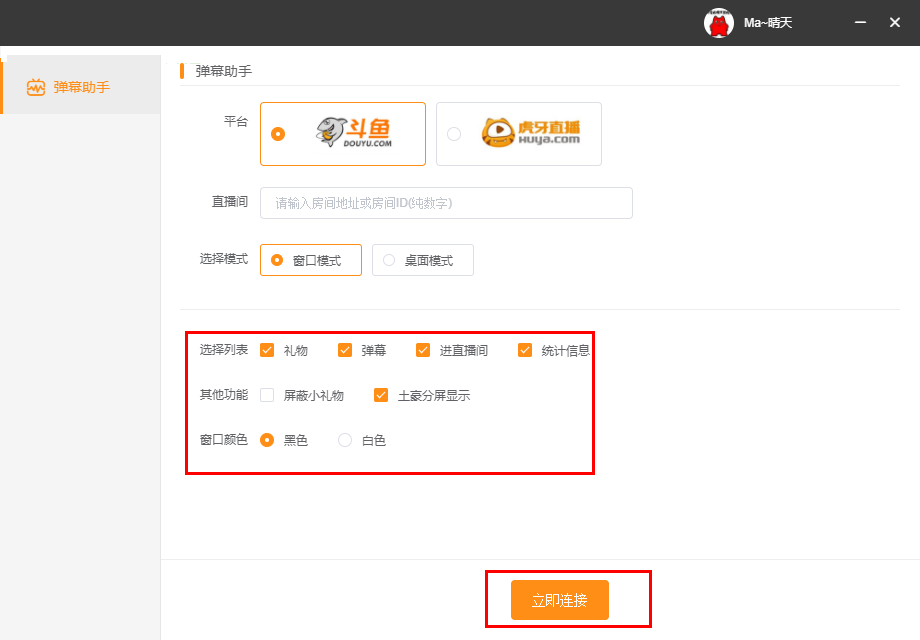The width and height of the screenshot is (920, 640).
Task: Close the application window
Action: (x=895, y=22)
